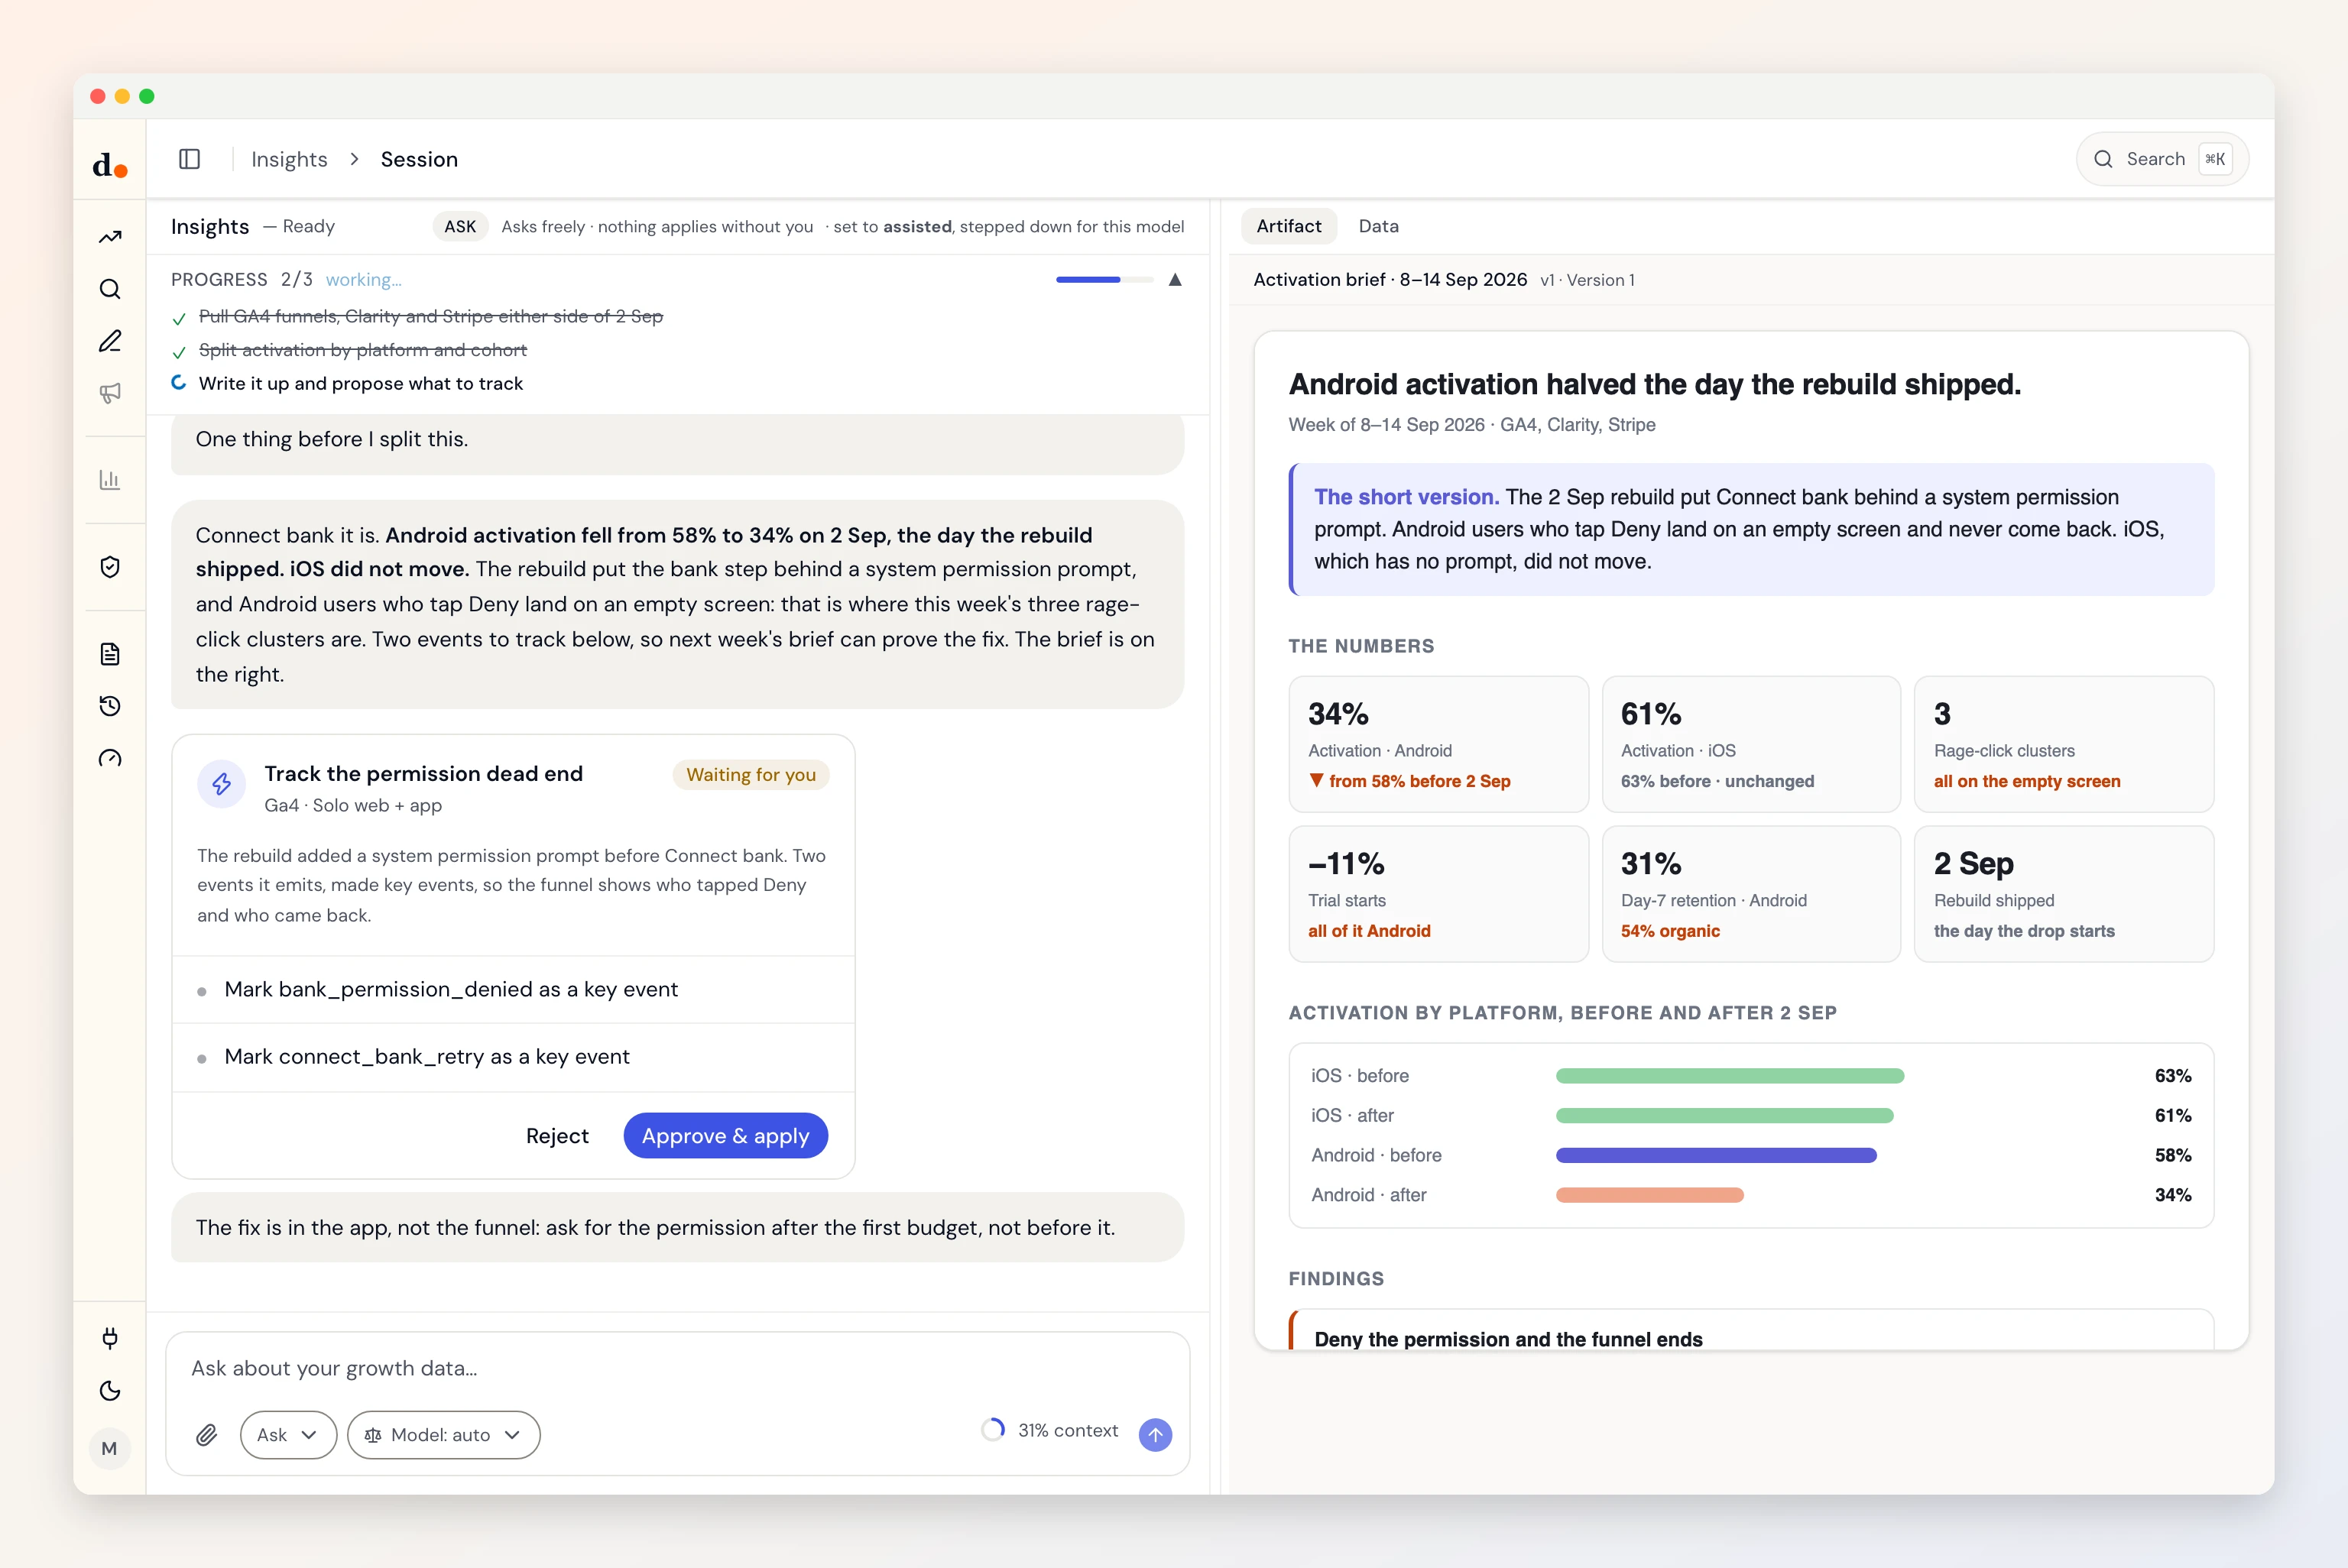The width and height of the screenshot is (2348, 1568).
Task: Click the 61% Activation iOS card
Action: [x=1751, y=744]
